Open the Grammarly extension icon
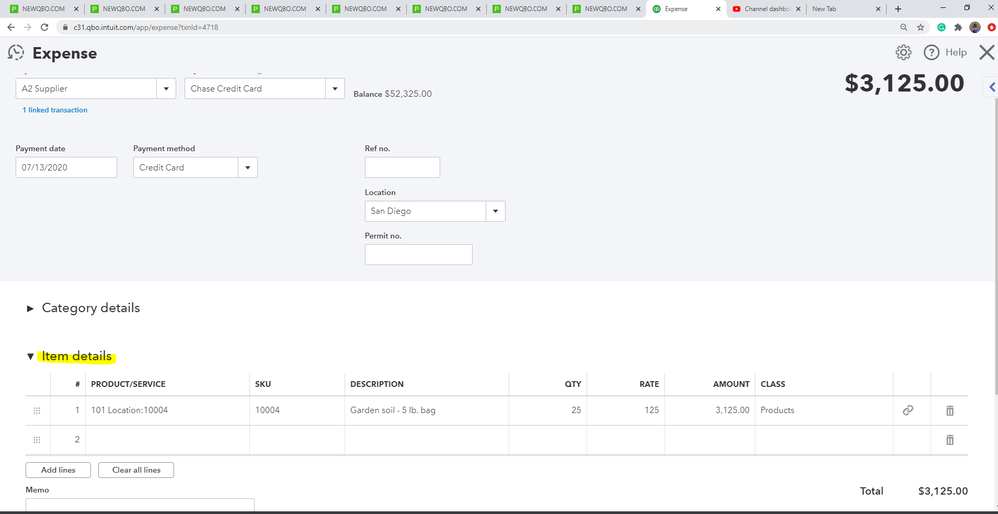The height and width of the screenshot is (514, 998). point(941,27)
